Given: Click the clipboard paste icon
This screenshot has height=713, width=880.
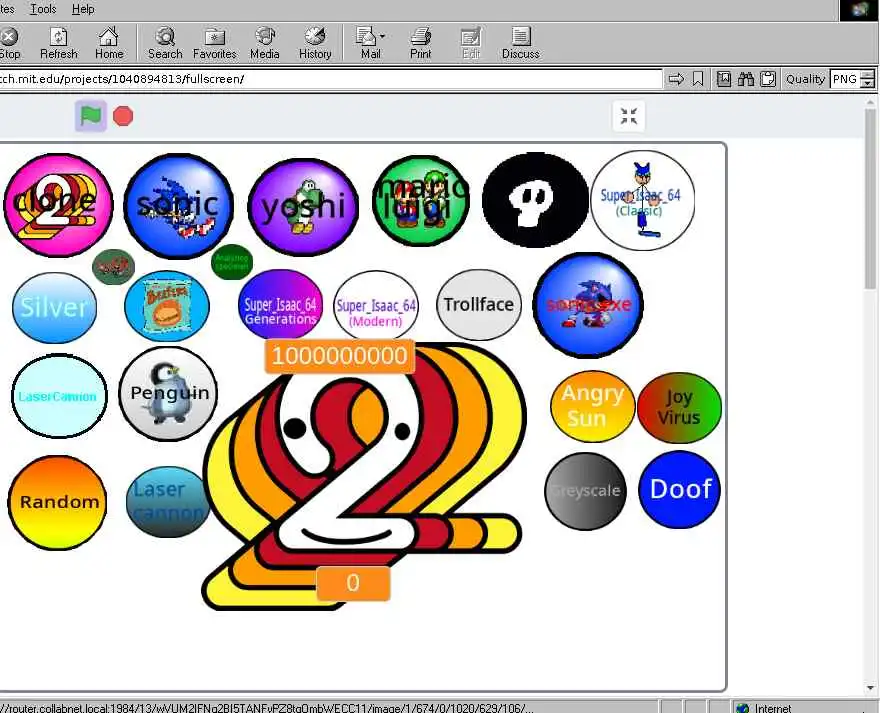Looking at the screenshot, I should coord(768,79).
